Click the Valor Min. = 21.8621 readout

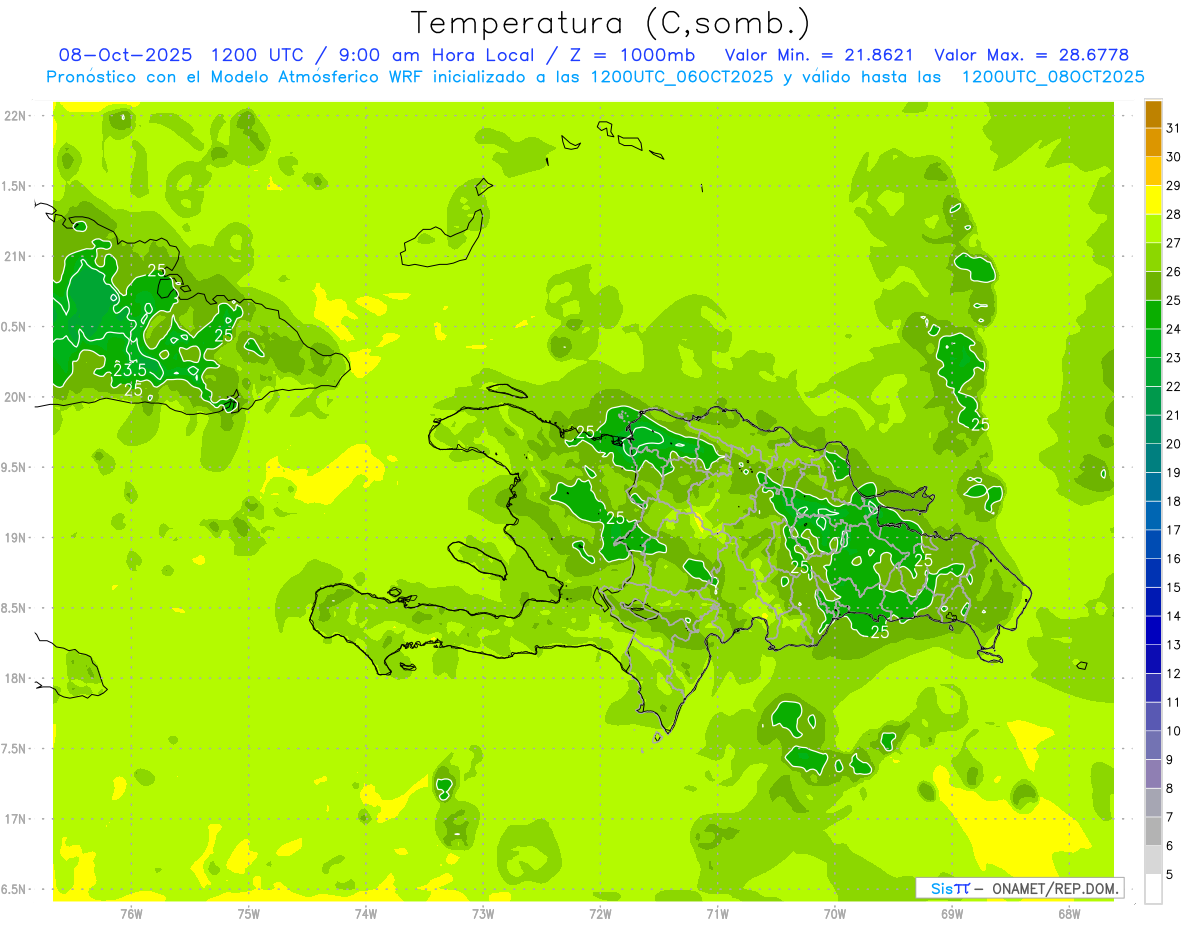click(x=820, y=56)
